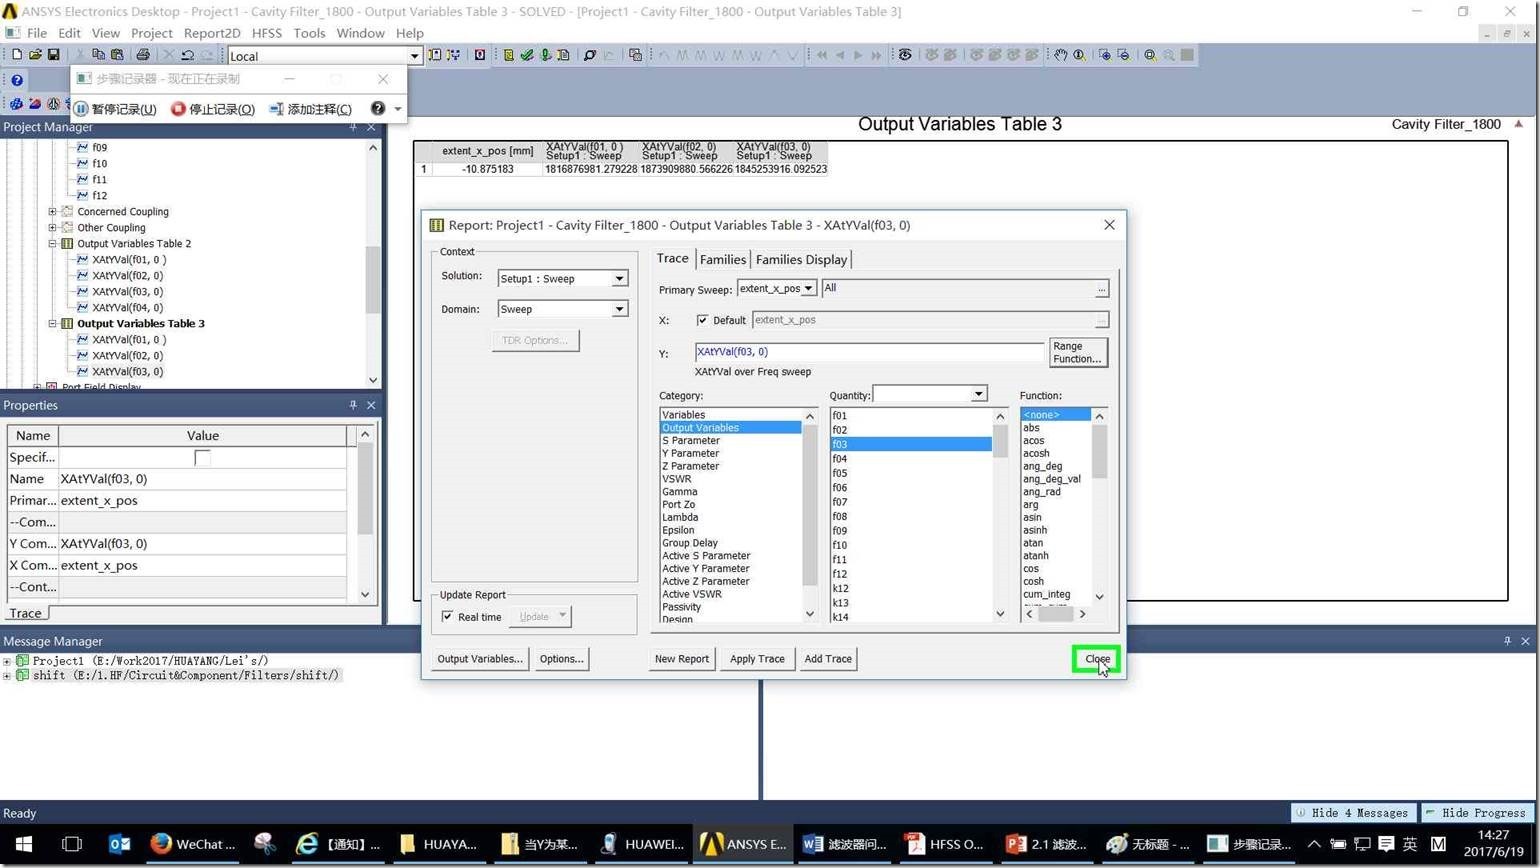Screen dimensions: 1540x868
Task: Switch to the Families tab
Action: coord(722,259)
